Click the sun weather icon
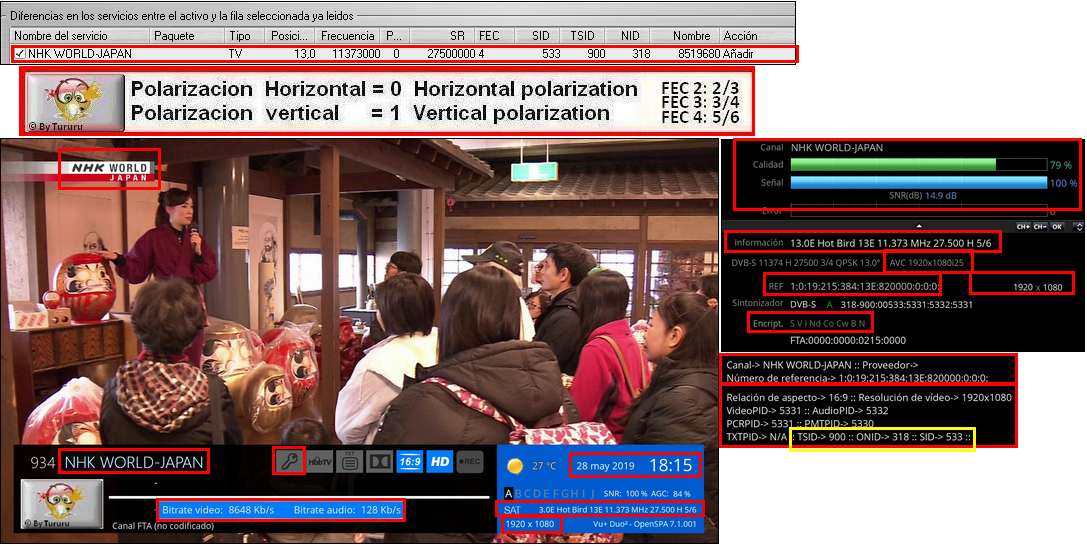 (x=515, y=466)
